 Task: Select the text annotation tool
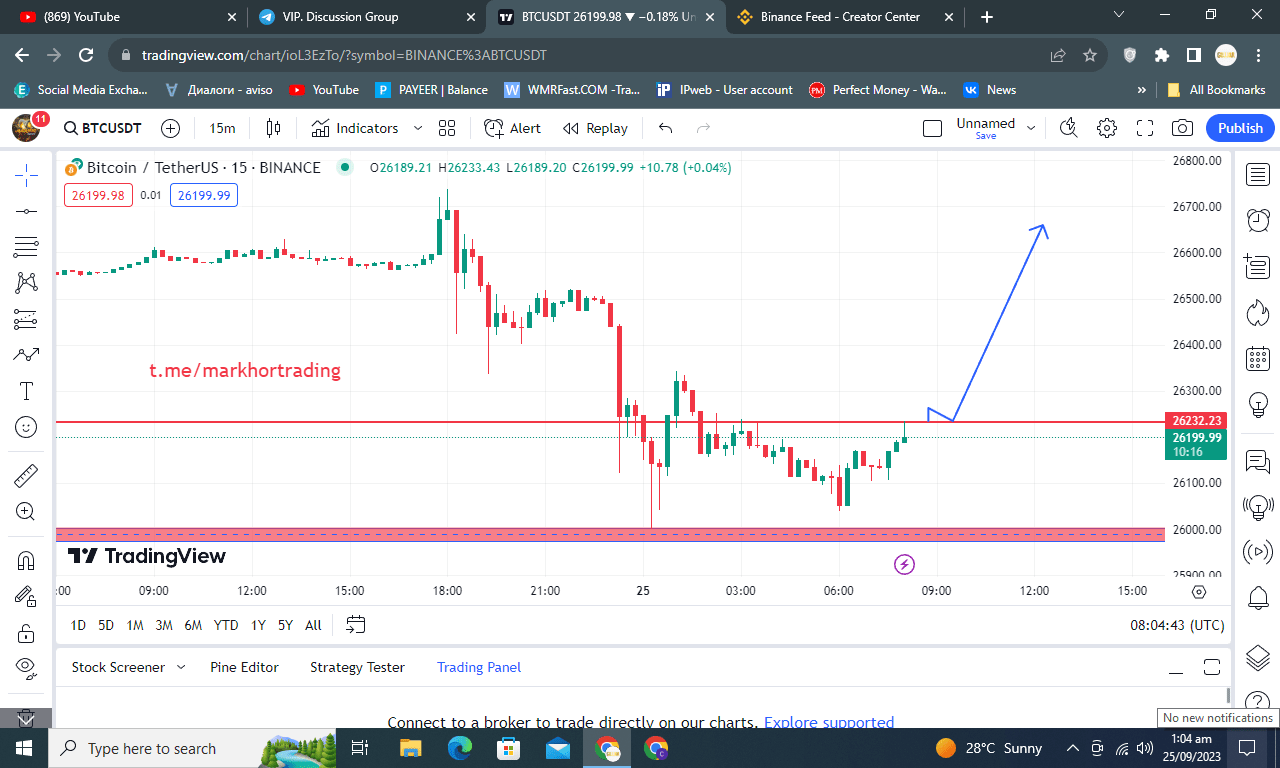pos(26,391)
